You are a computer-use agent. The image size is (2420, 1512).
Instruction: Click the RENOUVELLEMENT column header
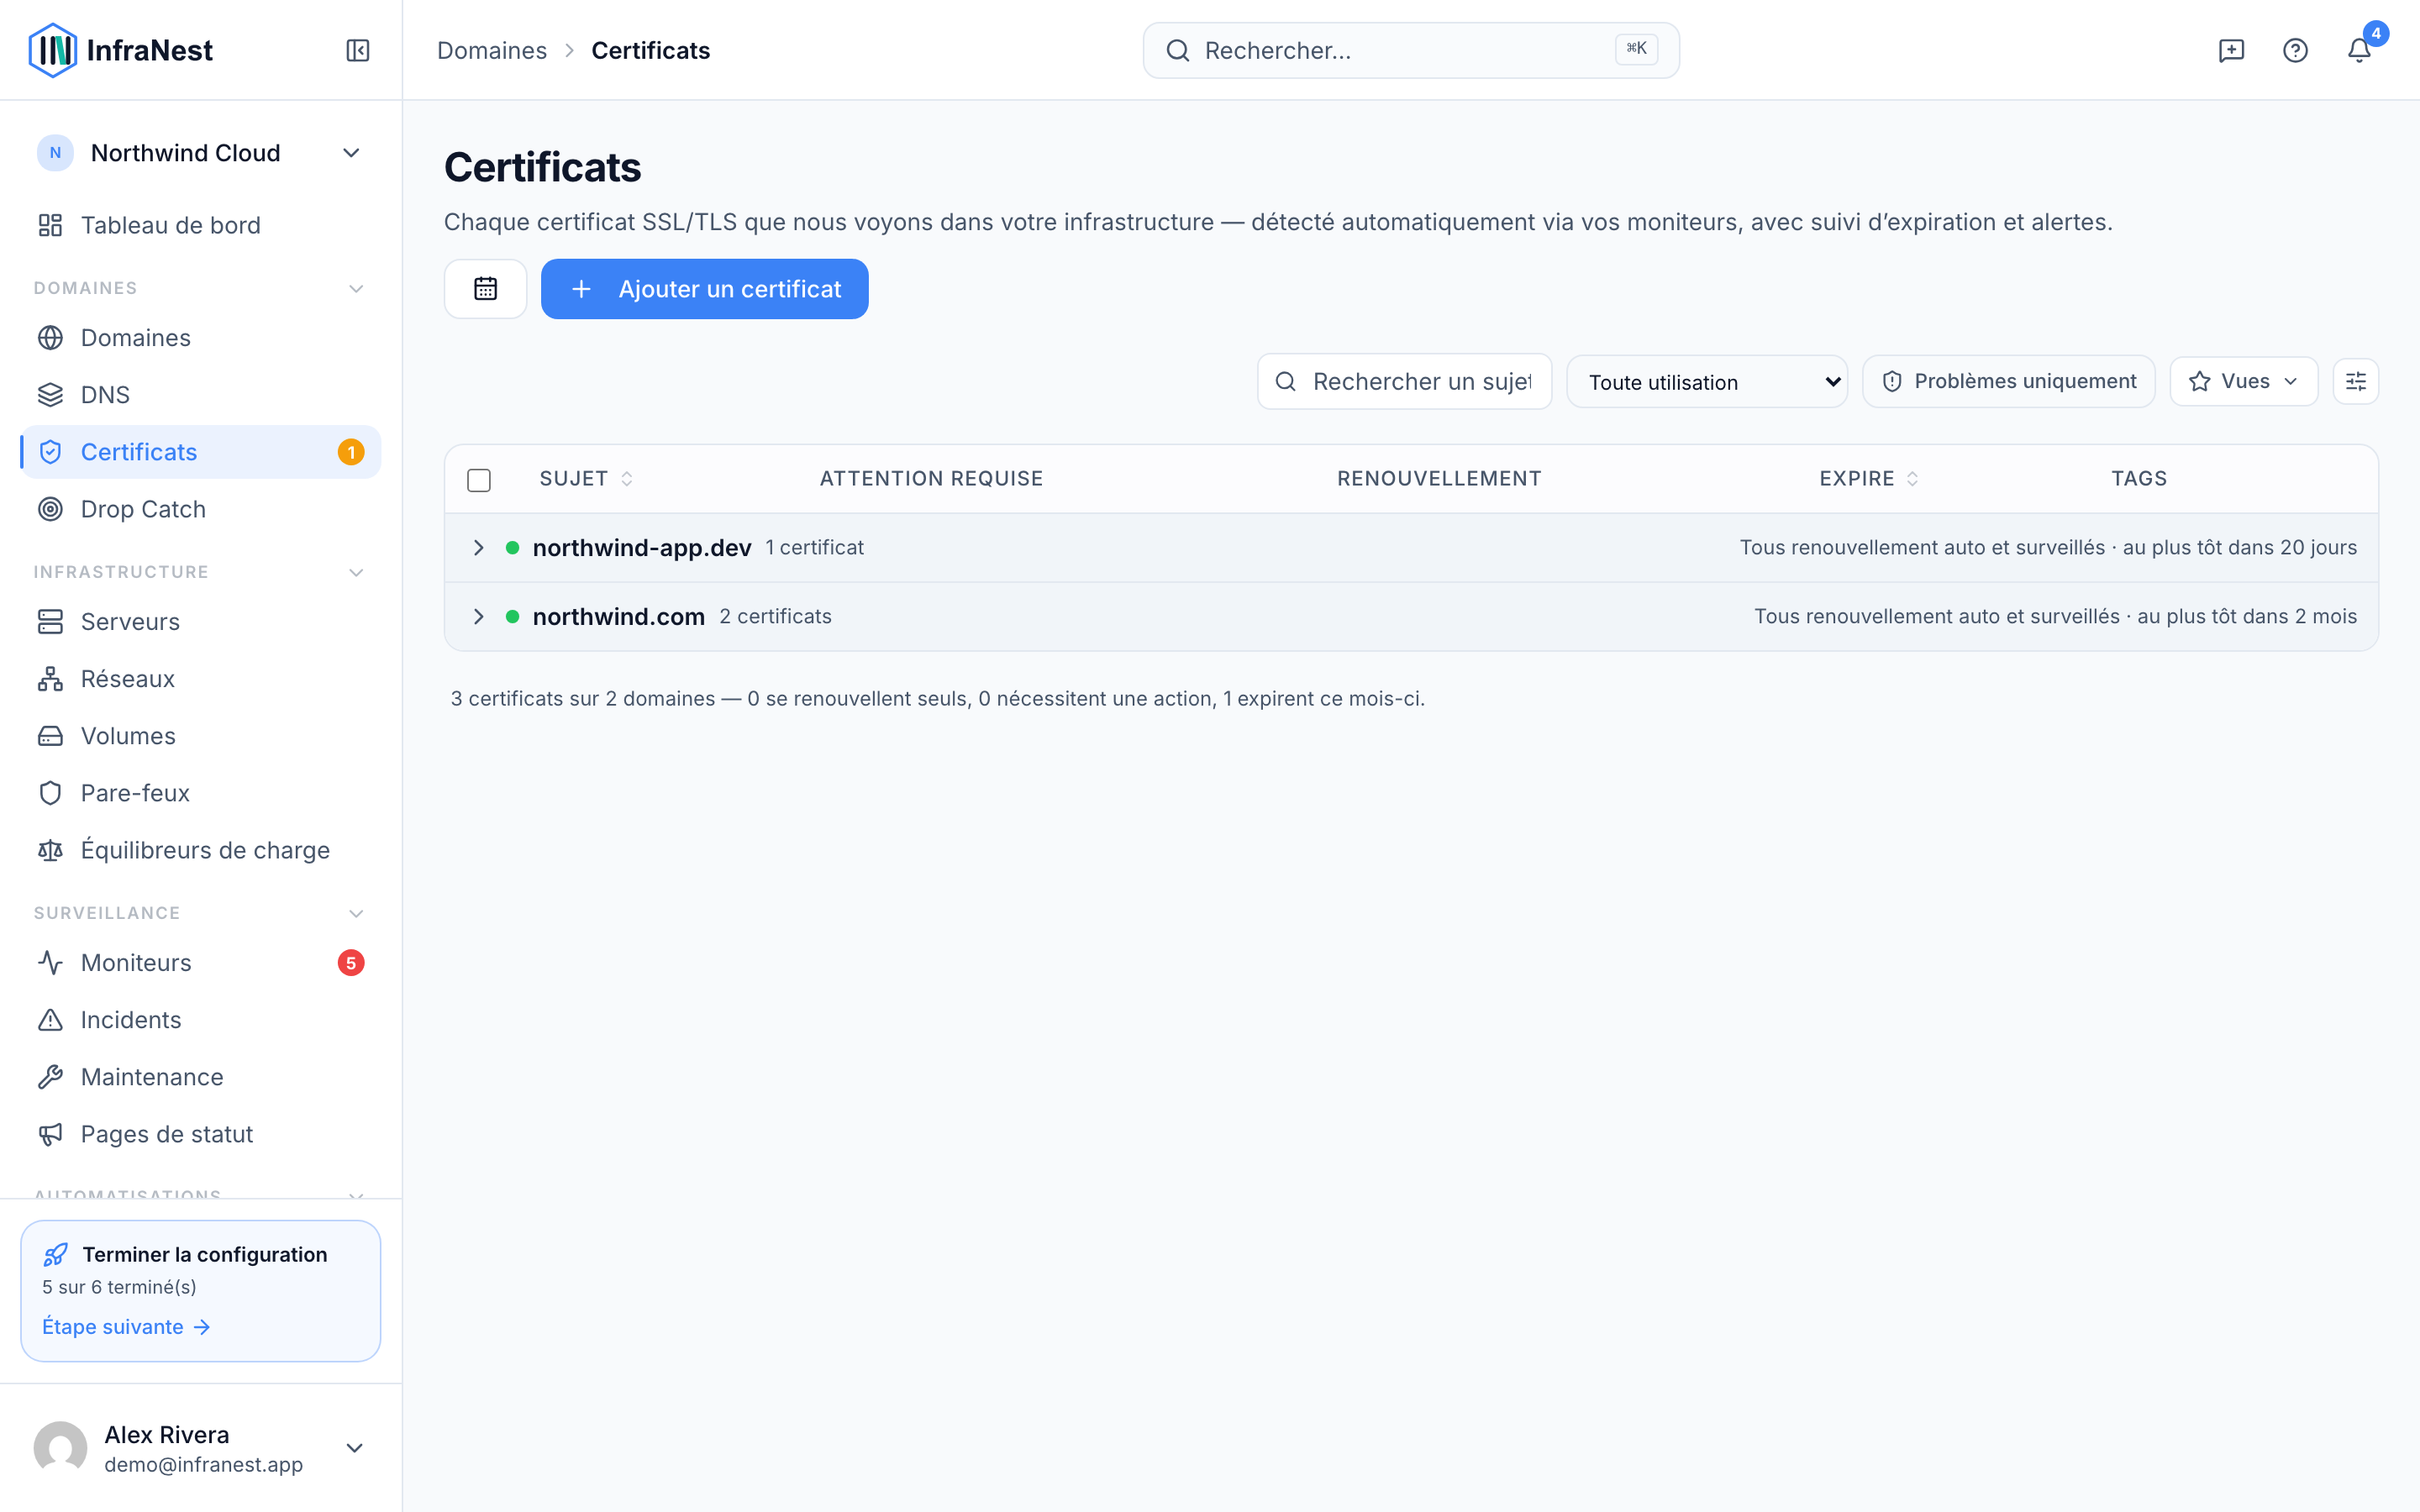click(1439, 479)
